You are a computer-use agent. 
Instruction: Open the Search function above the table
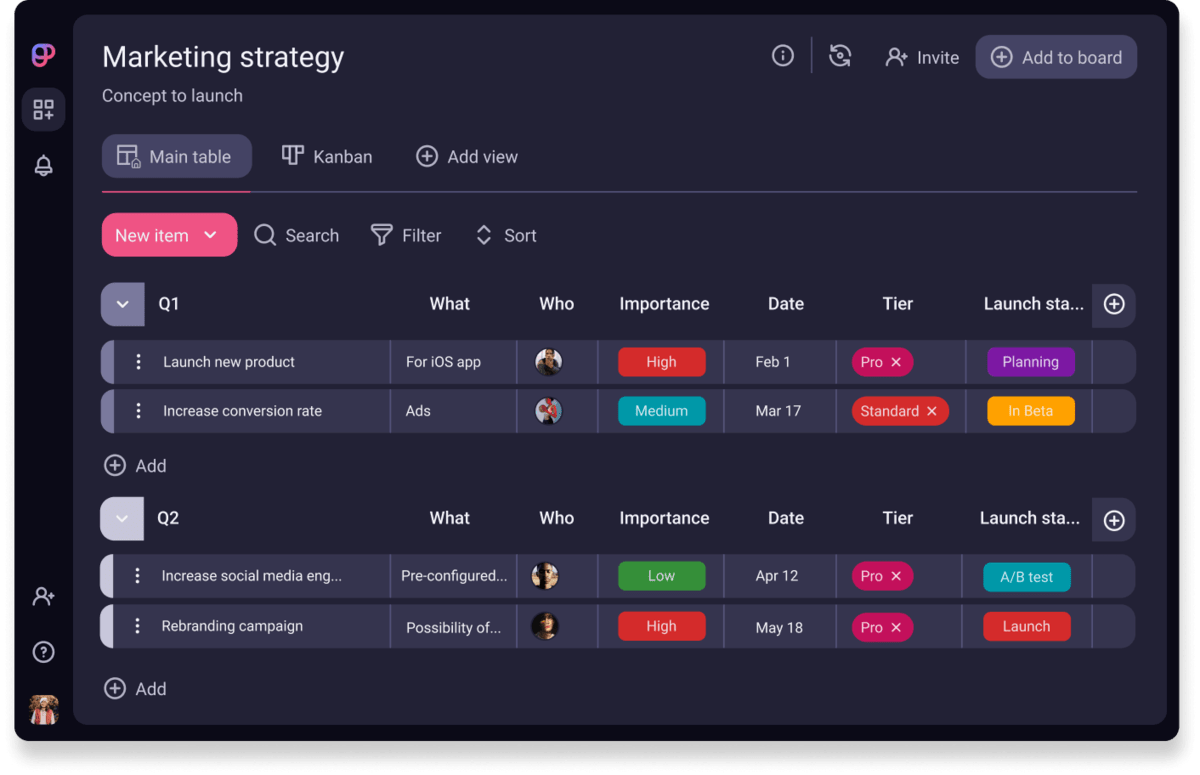296,235
